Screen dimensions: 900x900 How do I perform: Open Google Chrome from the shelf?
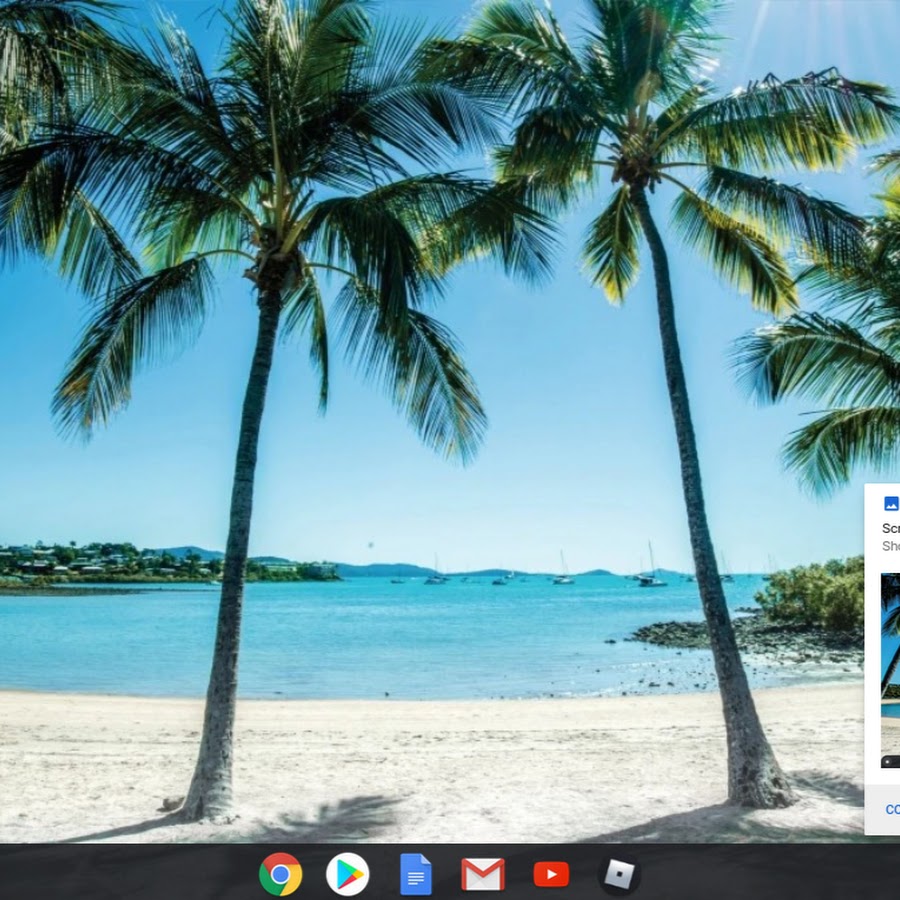point(281,875)
